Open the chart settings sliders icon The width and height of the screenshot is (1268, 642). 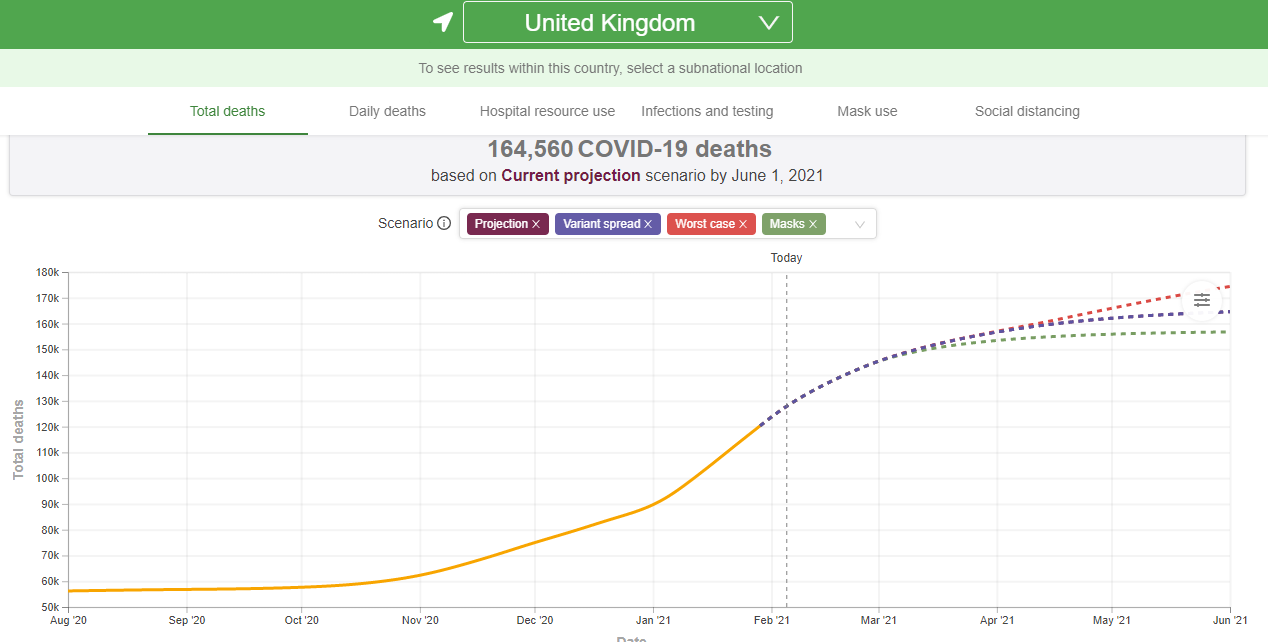1201,300
